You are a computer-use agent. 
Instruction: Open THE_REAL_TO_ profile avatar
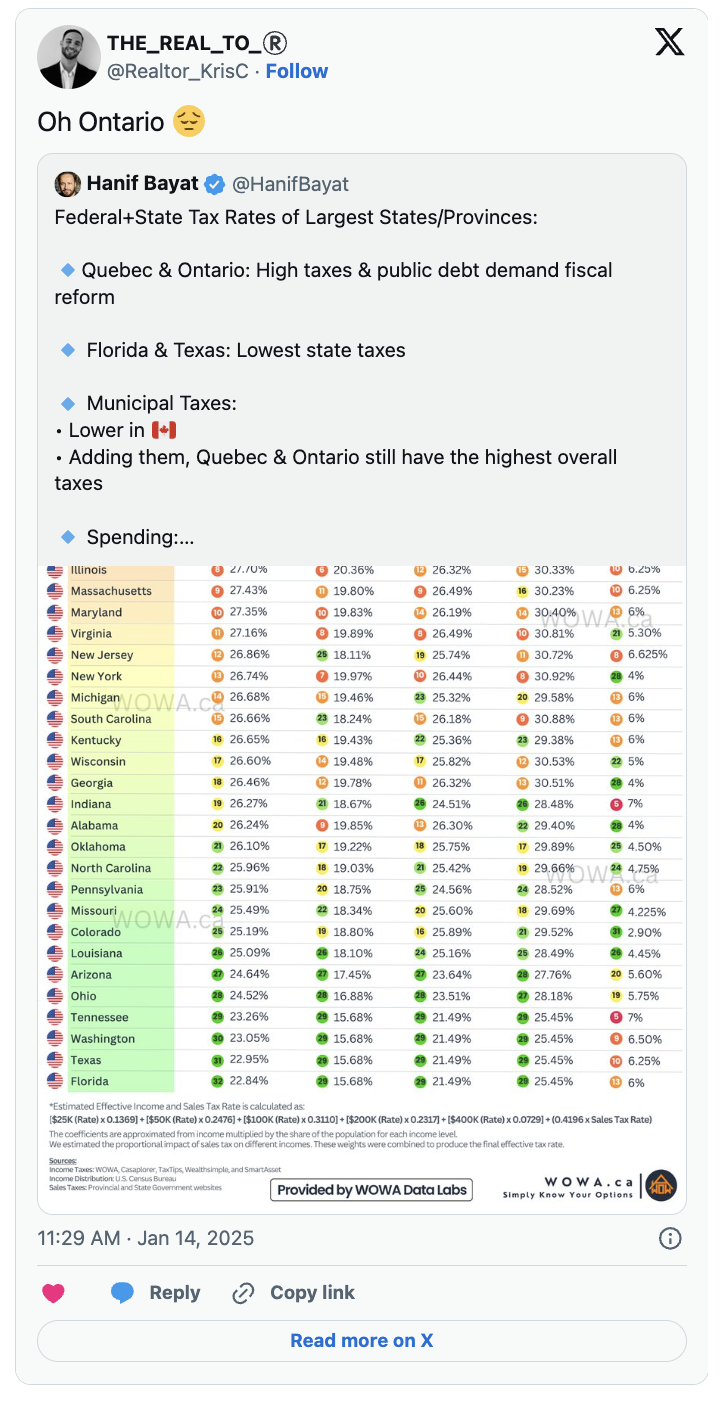69,57
